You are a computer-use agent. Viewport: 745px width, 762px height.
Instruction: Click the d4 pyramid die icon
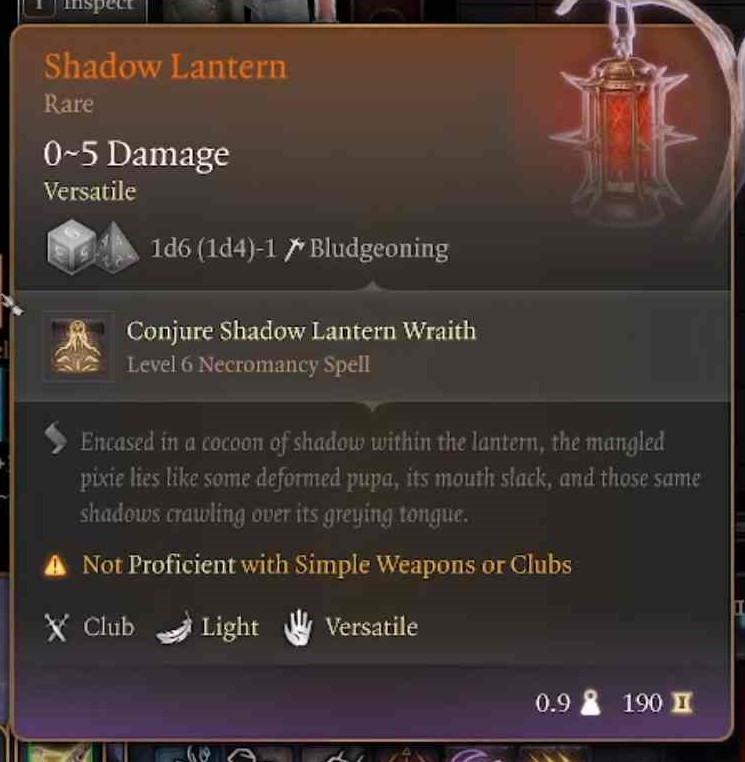click(x=116, y=247)
